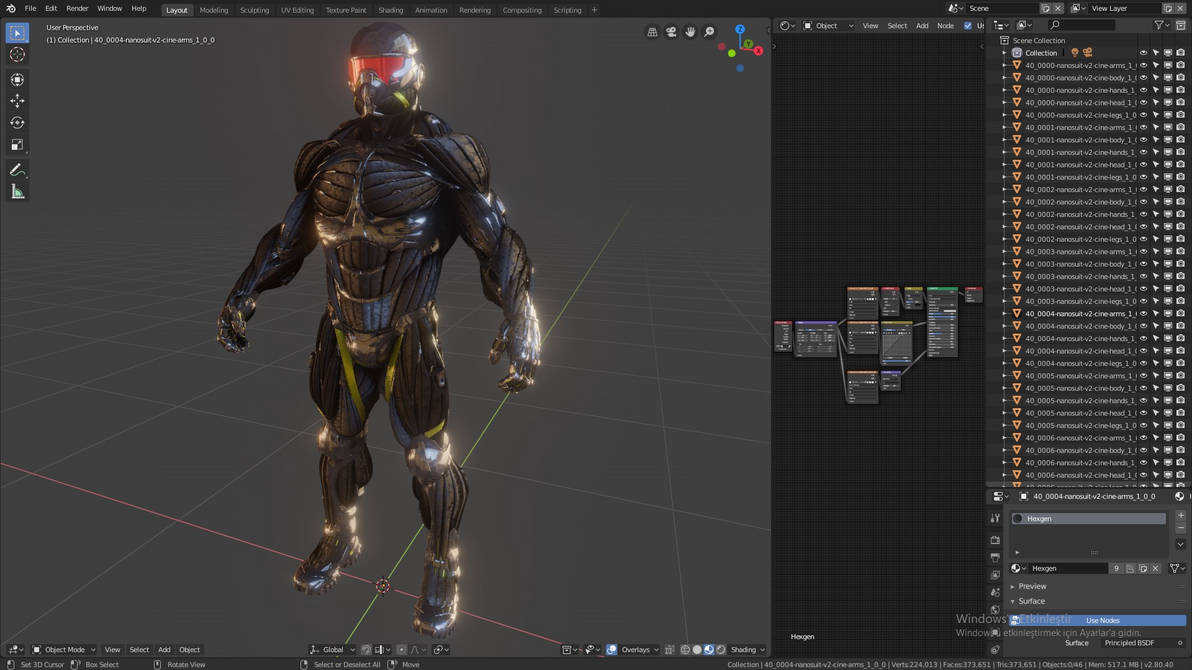The height and width of the screenshot is (670, 1192).
Task: Toggle visibility of 40_0000-nanosuit-v2-cine-arms object
Action: pos(1143,65)
